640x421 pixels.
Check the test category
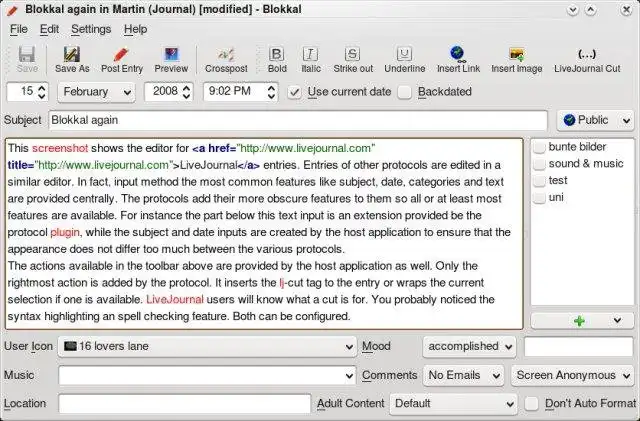tap(539, 180)
